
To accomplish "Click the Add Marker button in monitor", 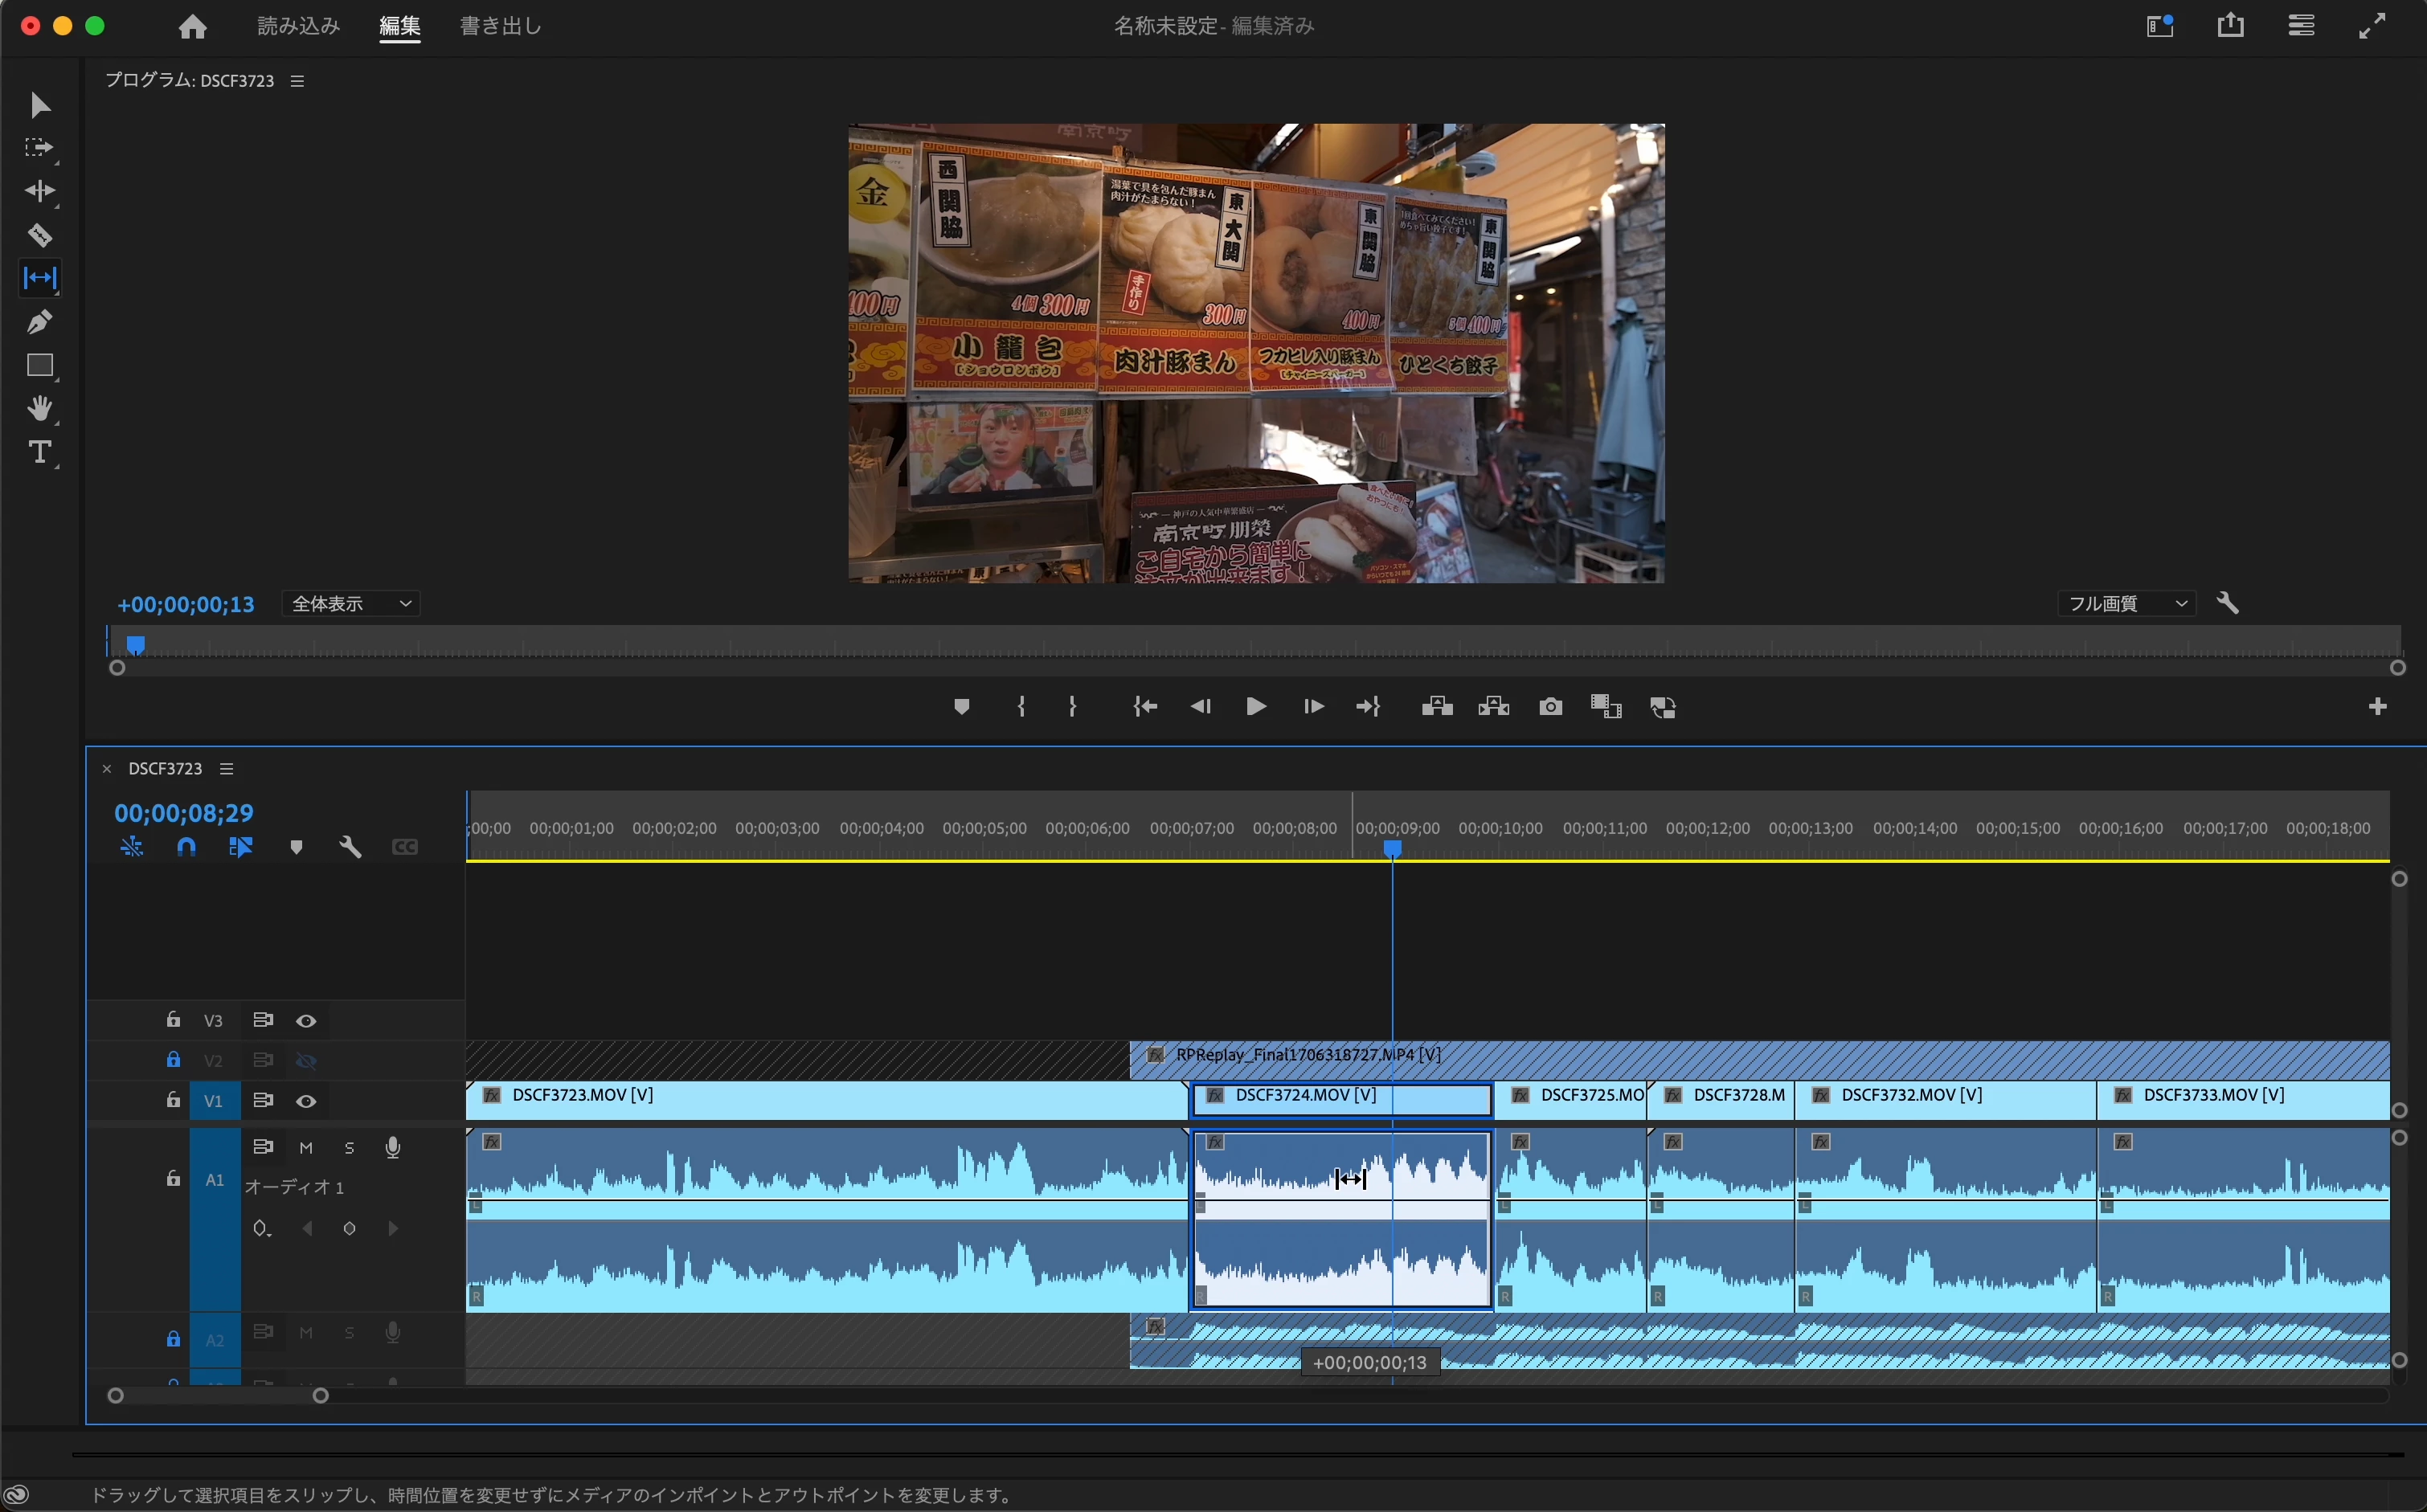I will coord(961,707).
